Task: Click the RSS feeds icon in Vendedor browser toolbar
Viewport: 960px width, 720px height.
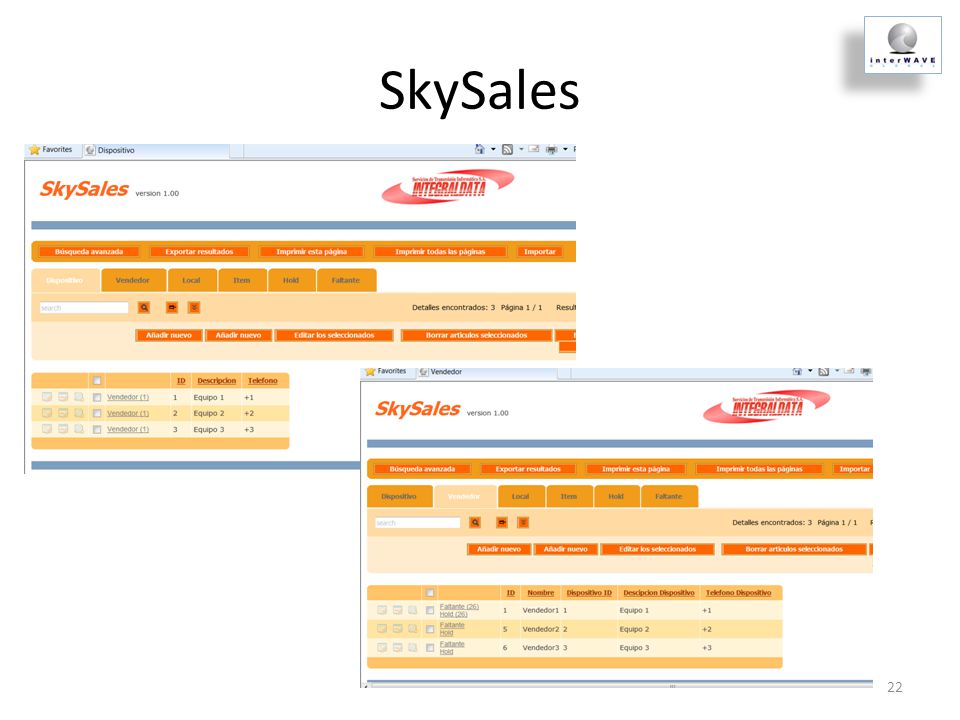Action: (823, 372)
